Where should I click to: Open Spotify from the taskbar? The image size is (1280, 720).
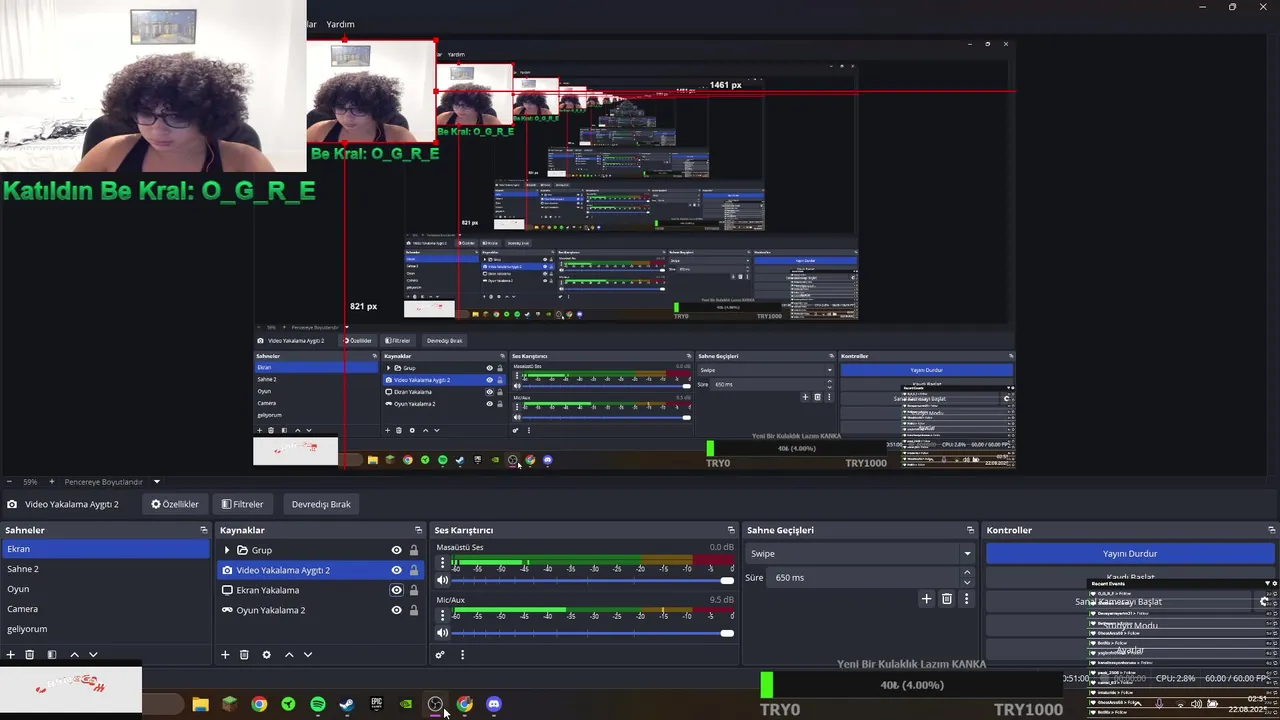tap(317, 704)
